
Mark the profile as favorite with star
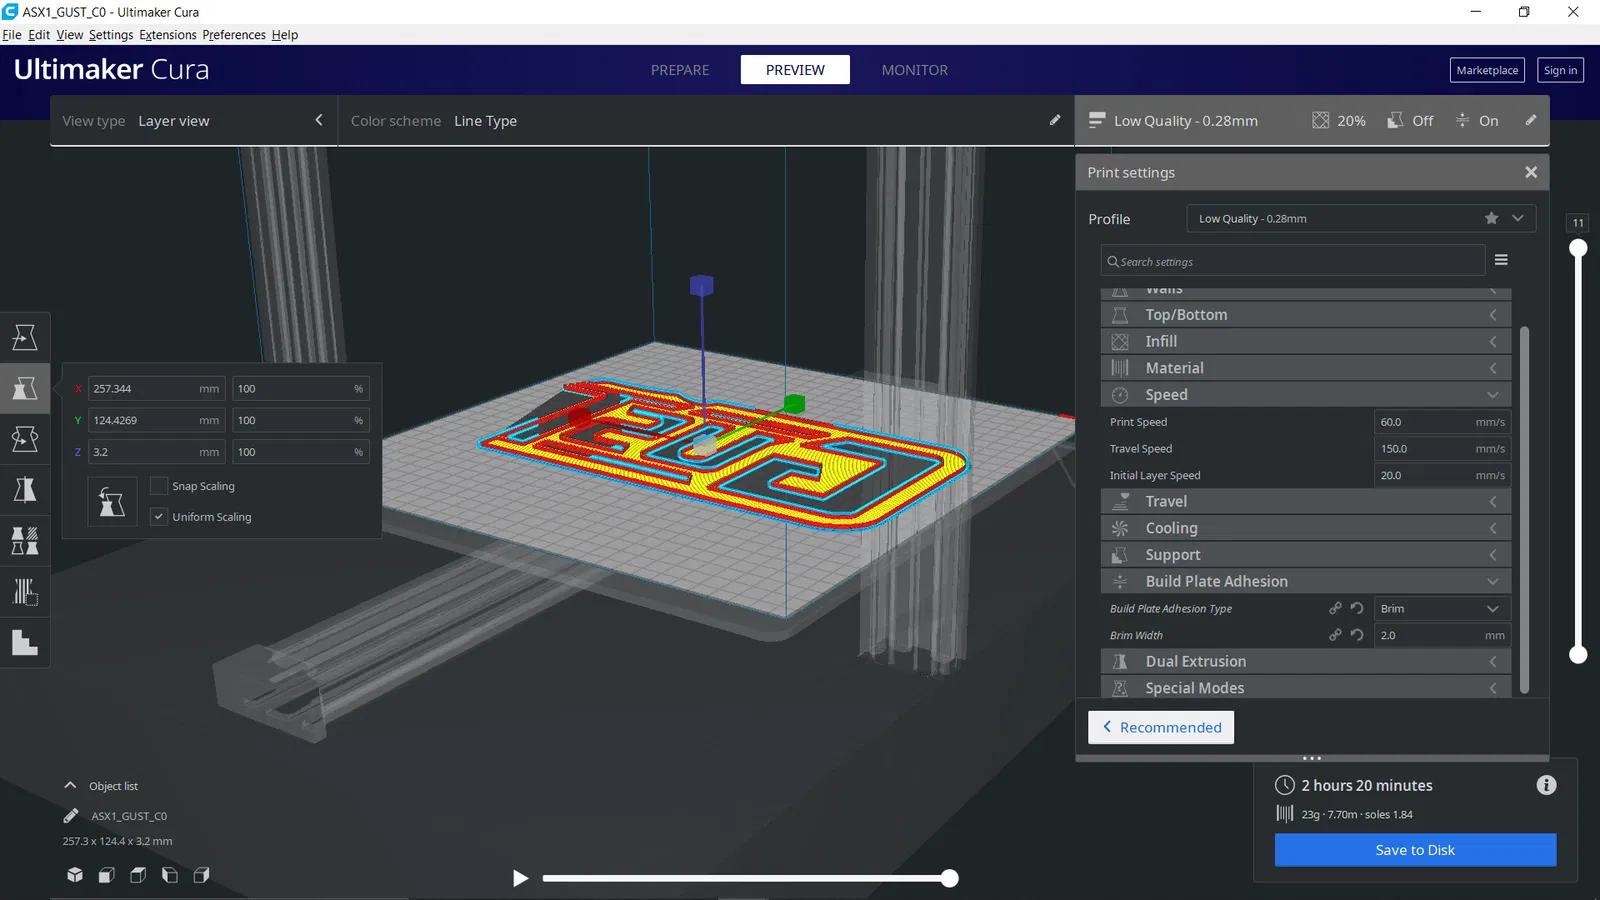1491,218
